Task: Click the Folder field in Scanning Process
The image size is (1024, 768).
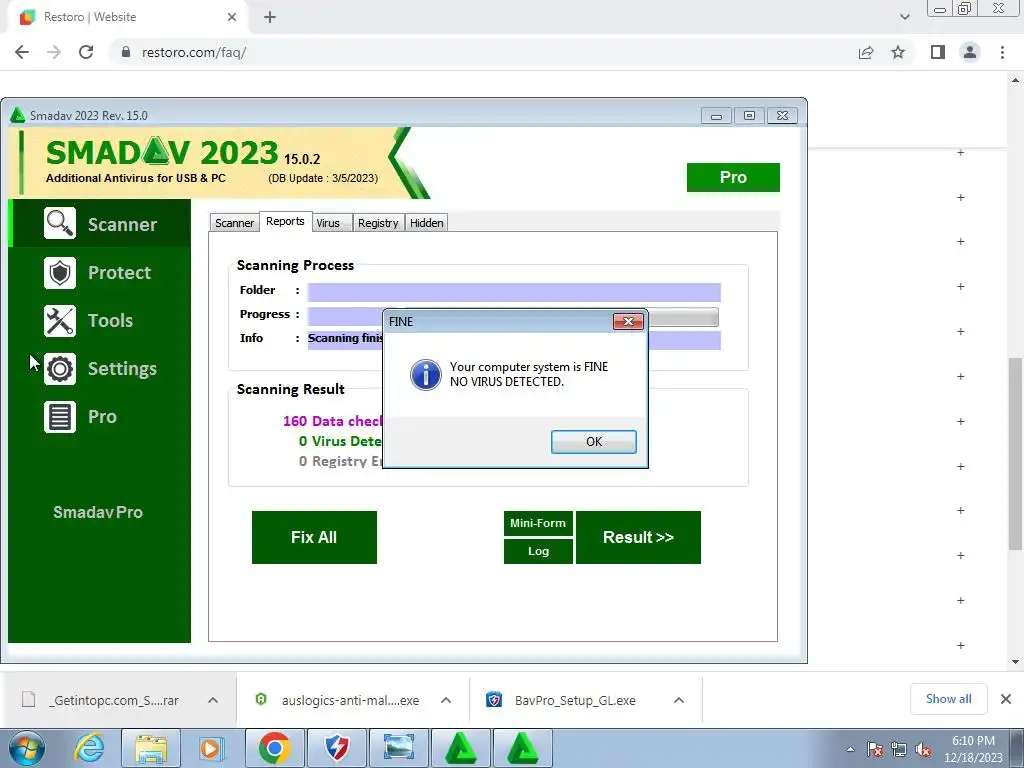Action: point(514,292)
